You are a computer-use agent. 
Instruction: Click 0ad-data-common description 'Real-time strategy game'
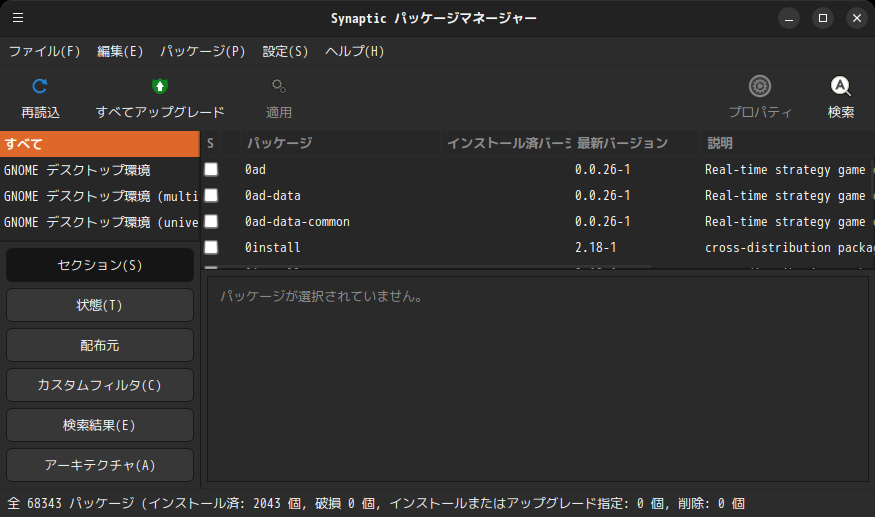coord(785,222)
